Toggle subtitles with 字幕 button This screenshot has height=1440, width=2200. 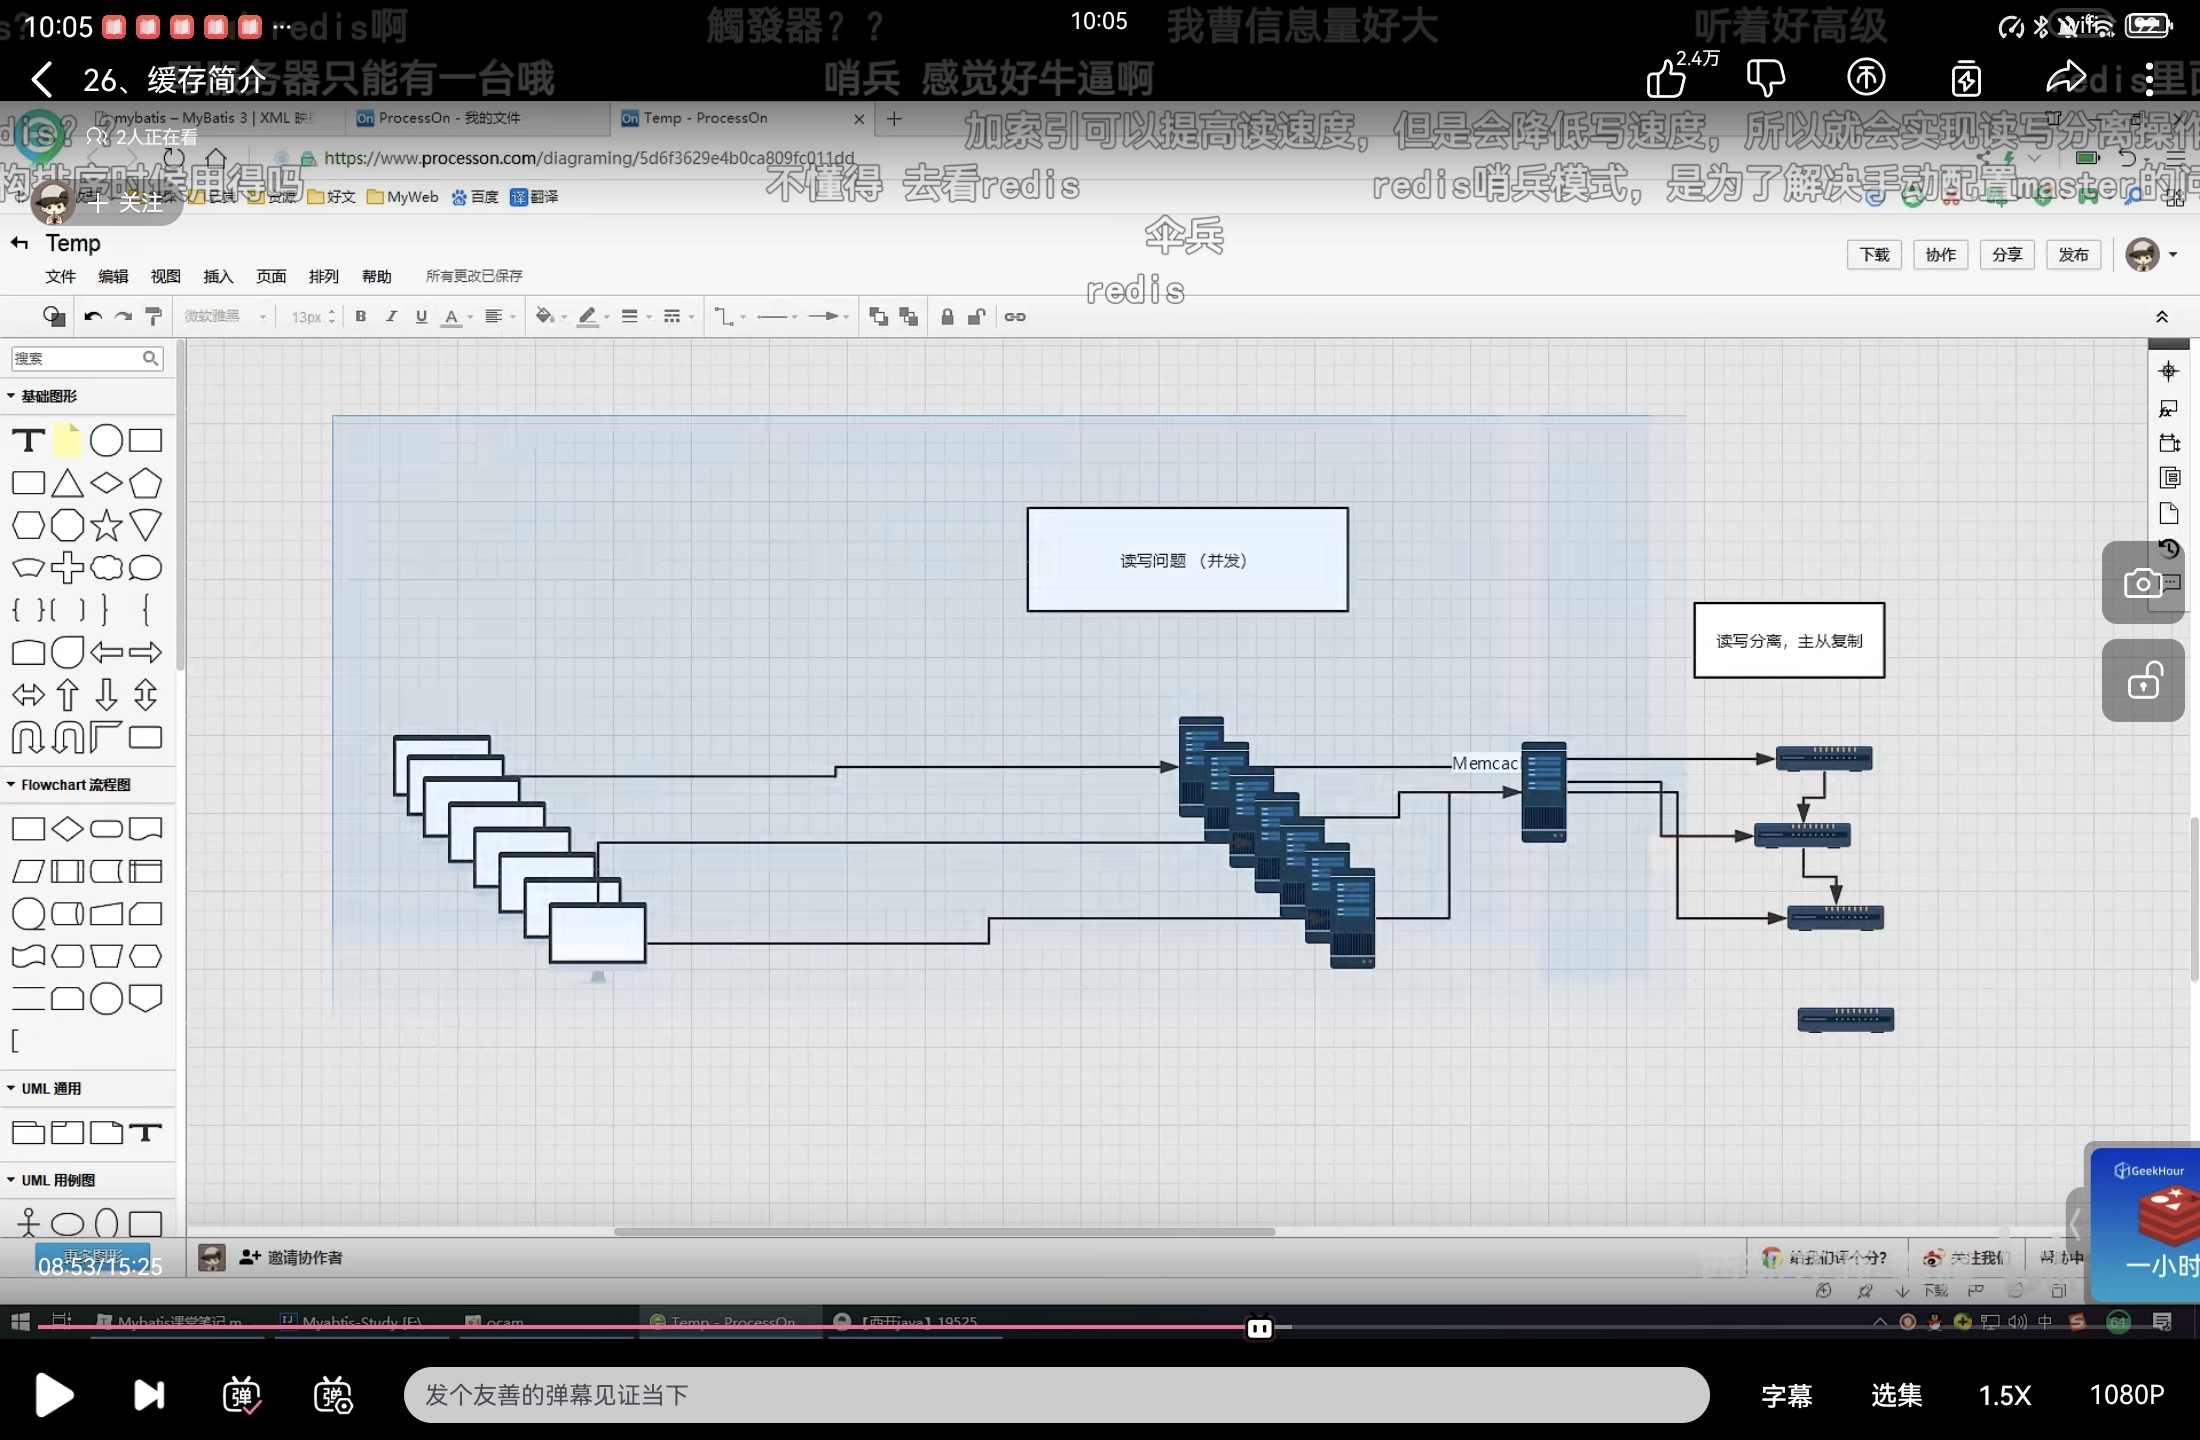pyautogui.click(x=1786, y=1395)
